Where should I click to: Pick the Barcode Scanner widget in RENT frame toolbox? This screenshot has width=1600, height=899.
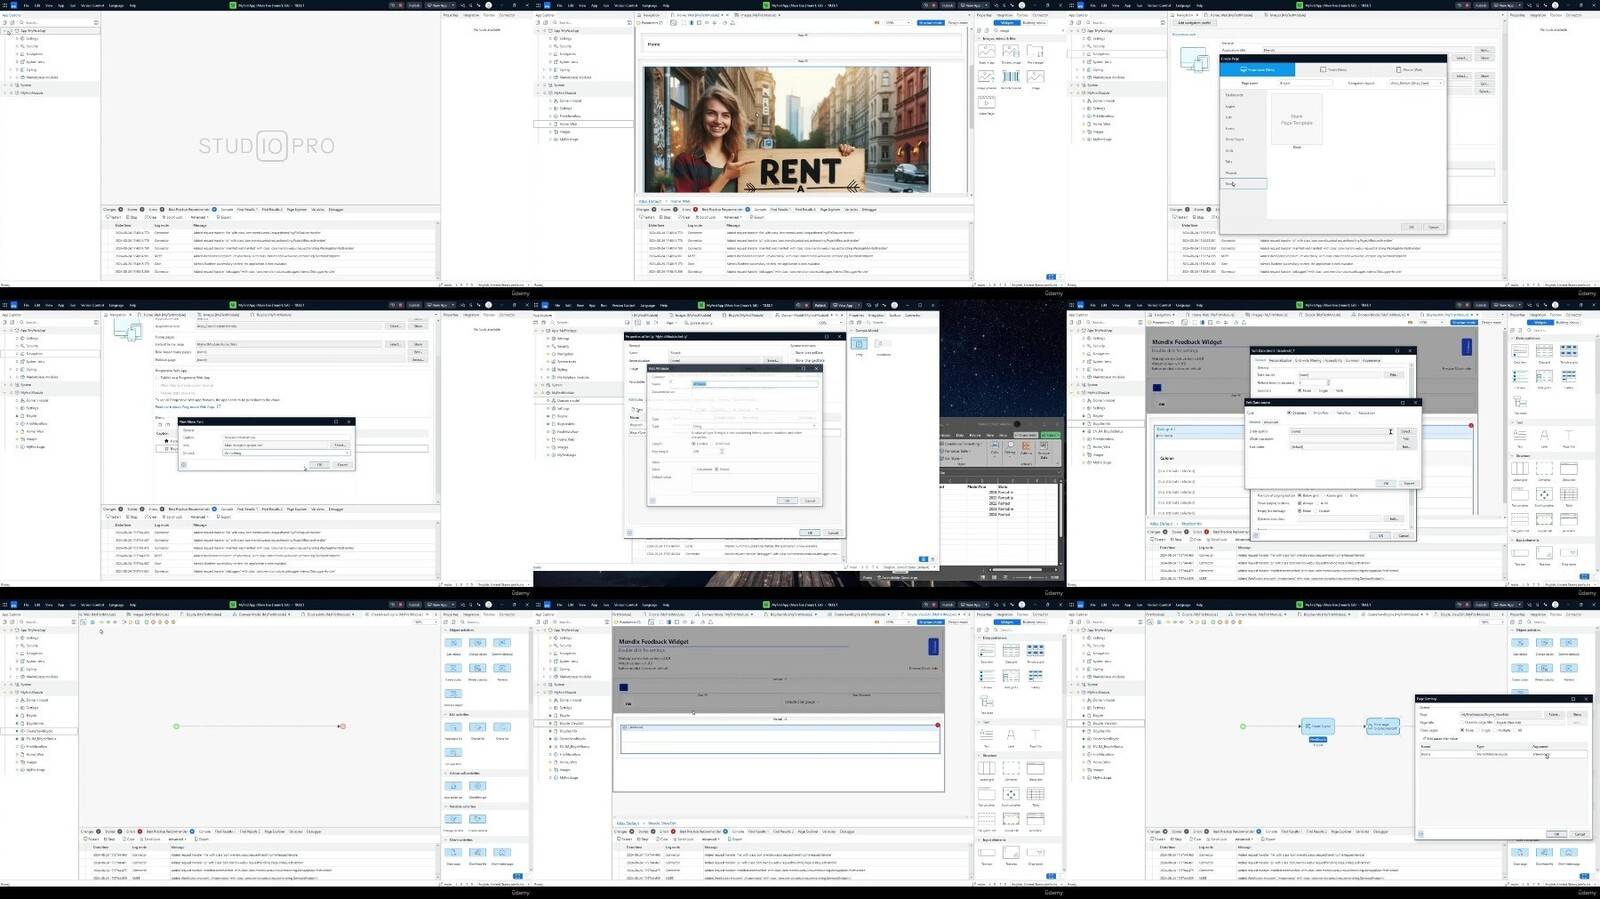coord(1011,77)
